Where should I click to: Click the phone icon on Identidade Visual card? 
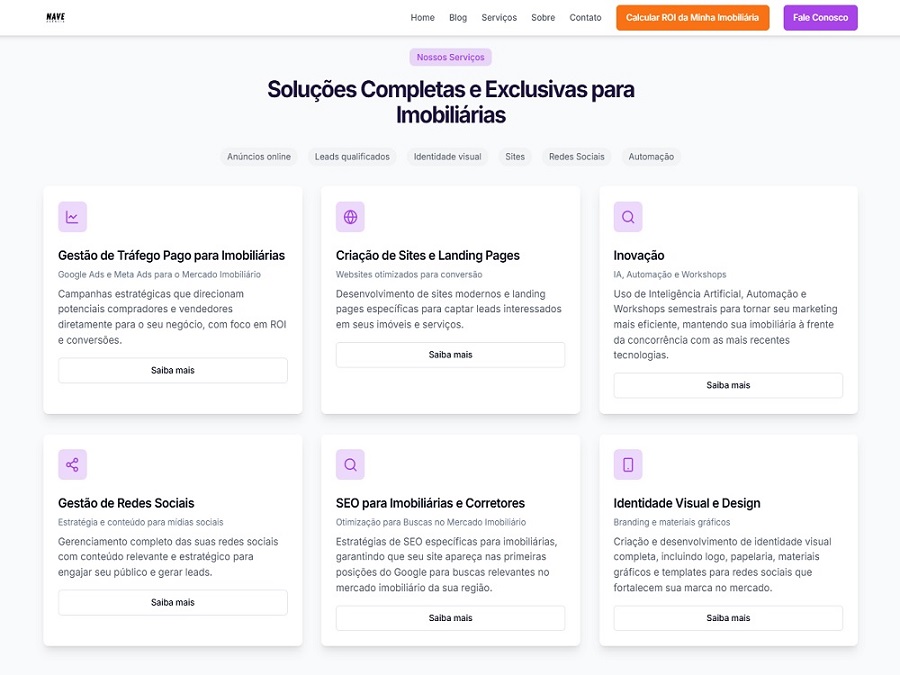[x=628, y=465]
